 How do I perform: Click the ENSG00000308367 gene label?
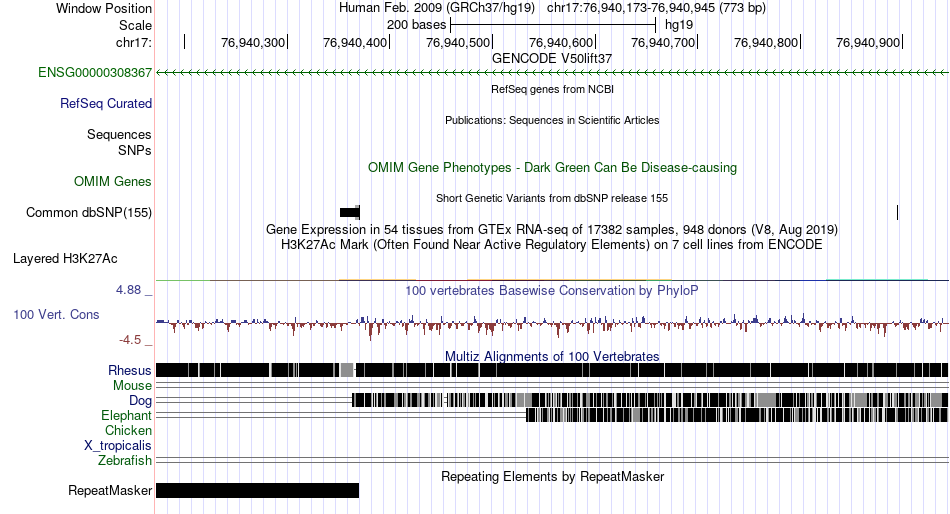point(95,73)
